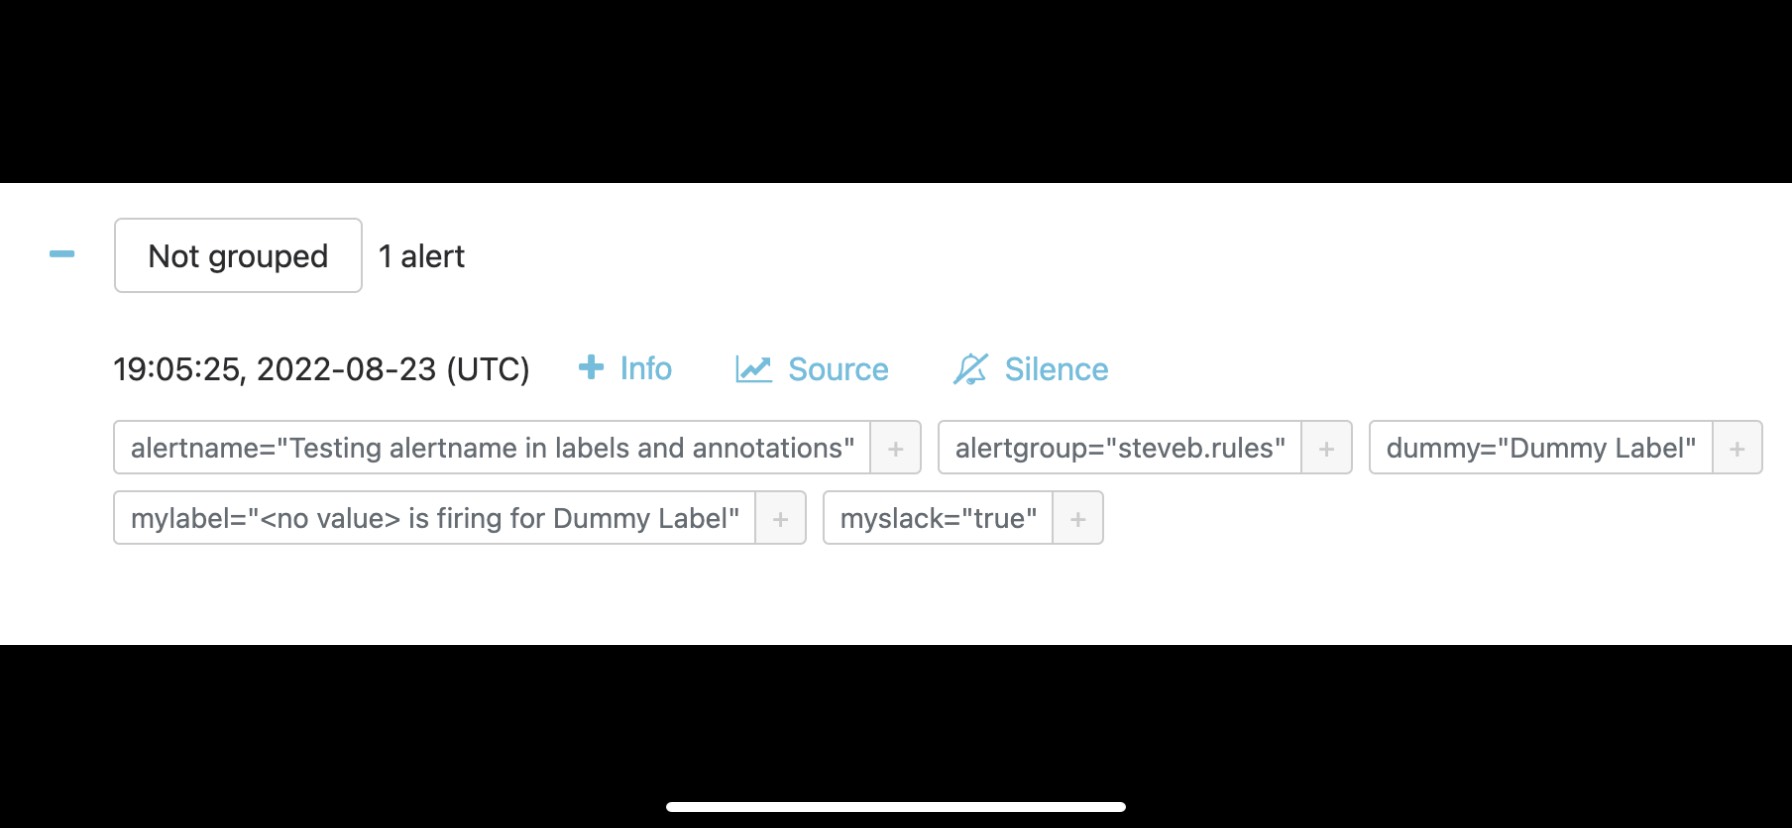Click the plus icon next to alertname label
This screenshot has height=828, width=1792.
pos(895,448)
